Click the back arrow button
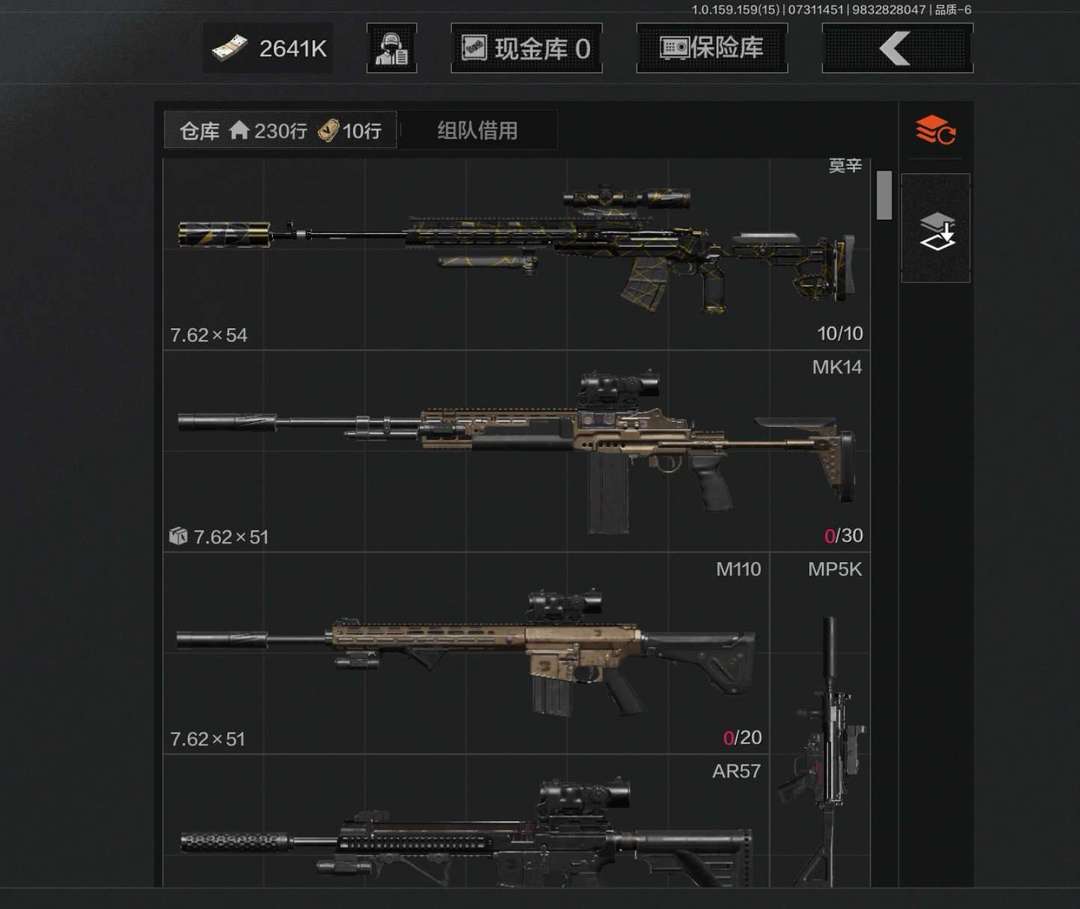Viewport: 1080px width, 909px height. [897, 48]
